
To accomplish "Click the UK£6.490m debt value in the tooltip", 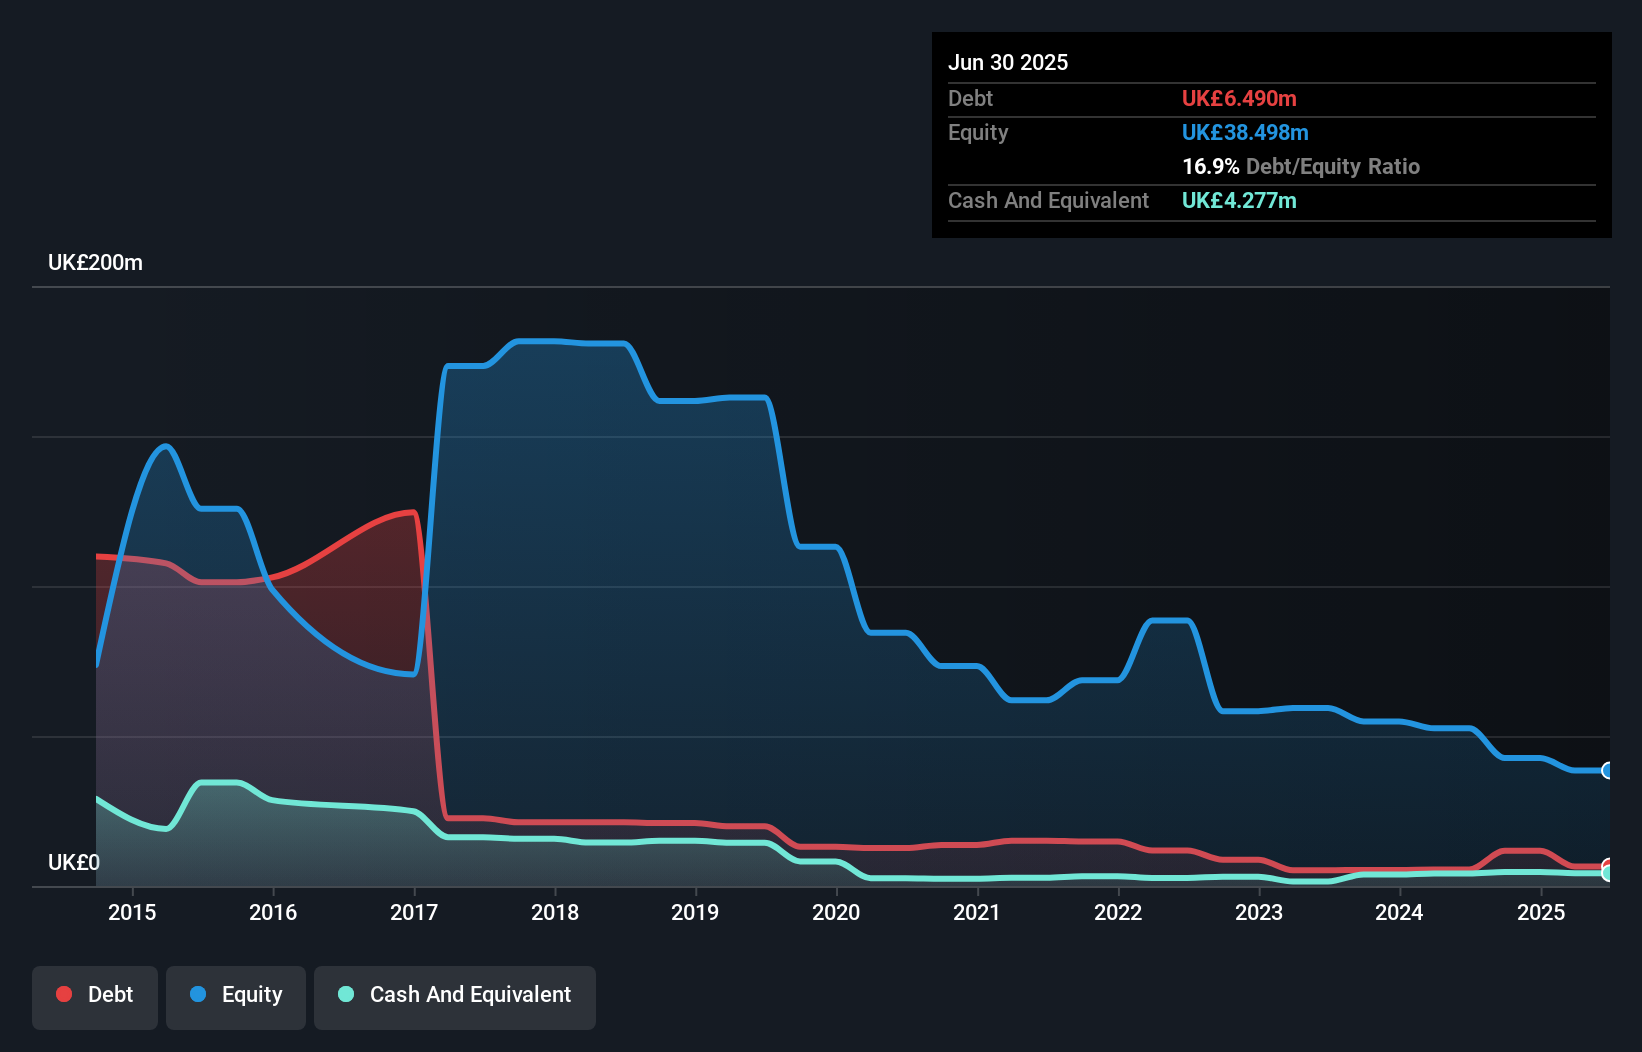I will (x=1239, y=99).
